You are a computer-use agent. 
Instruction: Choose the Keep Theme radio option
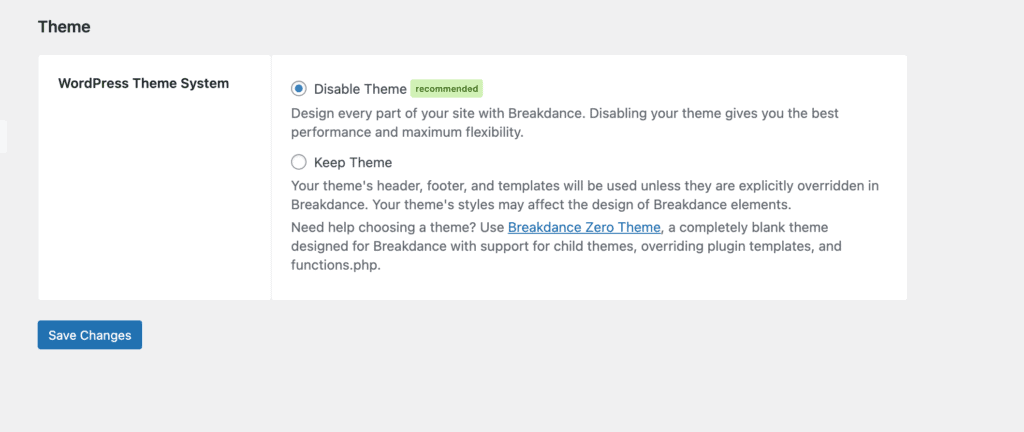(x=298, y=162)
